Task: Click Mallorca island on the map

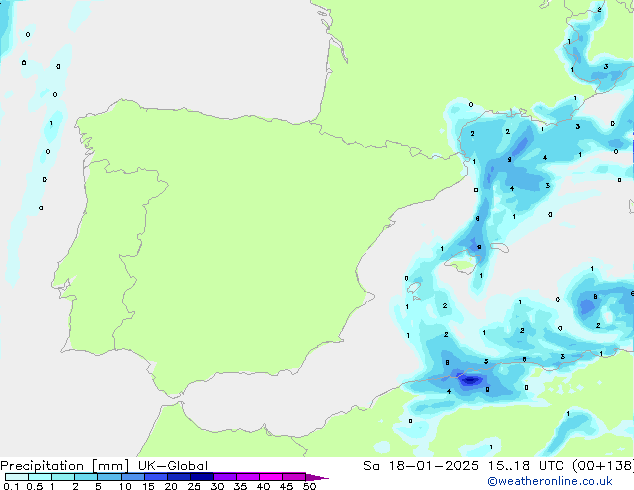Action: pyautogui.click(x=461, y=265)
